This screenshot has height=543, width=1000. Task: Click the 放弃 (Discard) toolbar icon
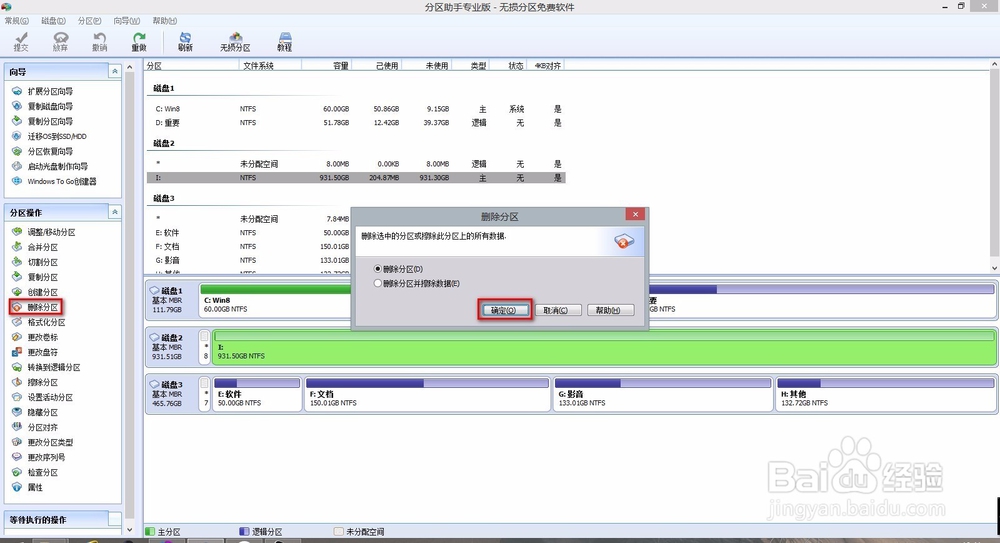[x=60, y=42]
